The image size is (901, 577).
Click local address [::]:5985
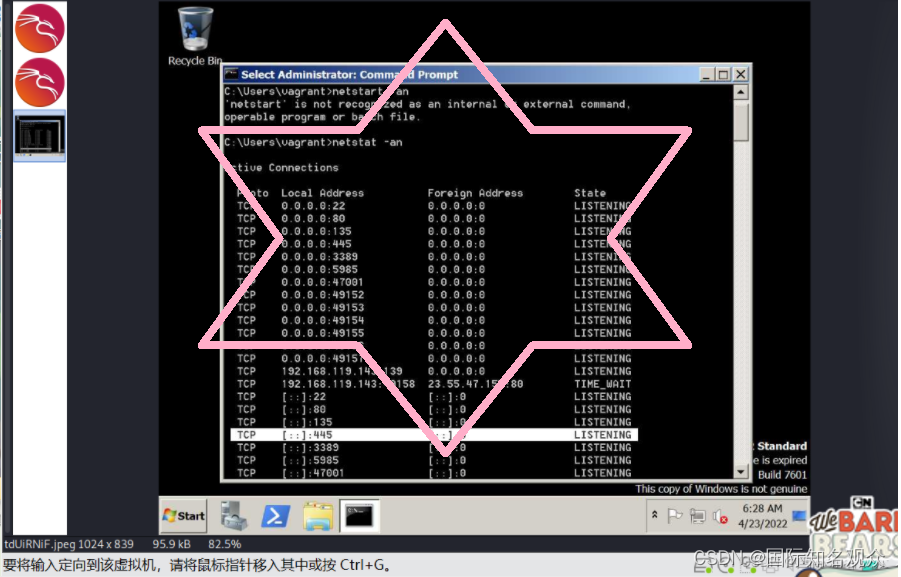[310, 460]
